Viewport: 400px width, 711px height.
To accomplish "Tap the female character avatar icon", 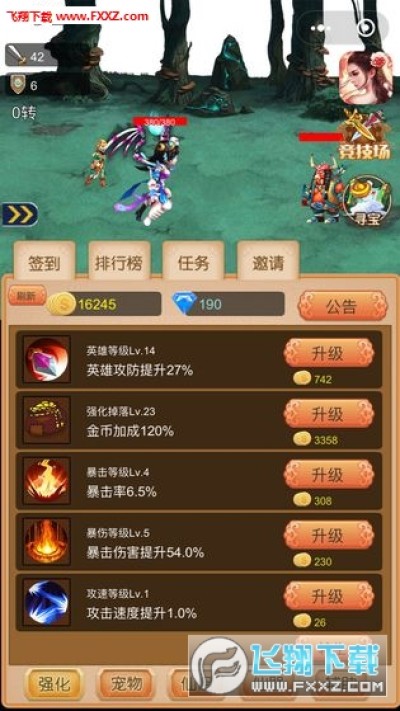I will [366, 78].
